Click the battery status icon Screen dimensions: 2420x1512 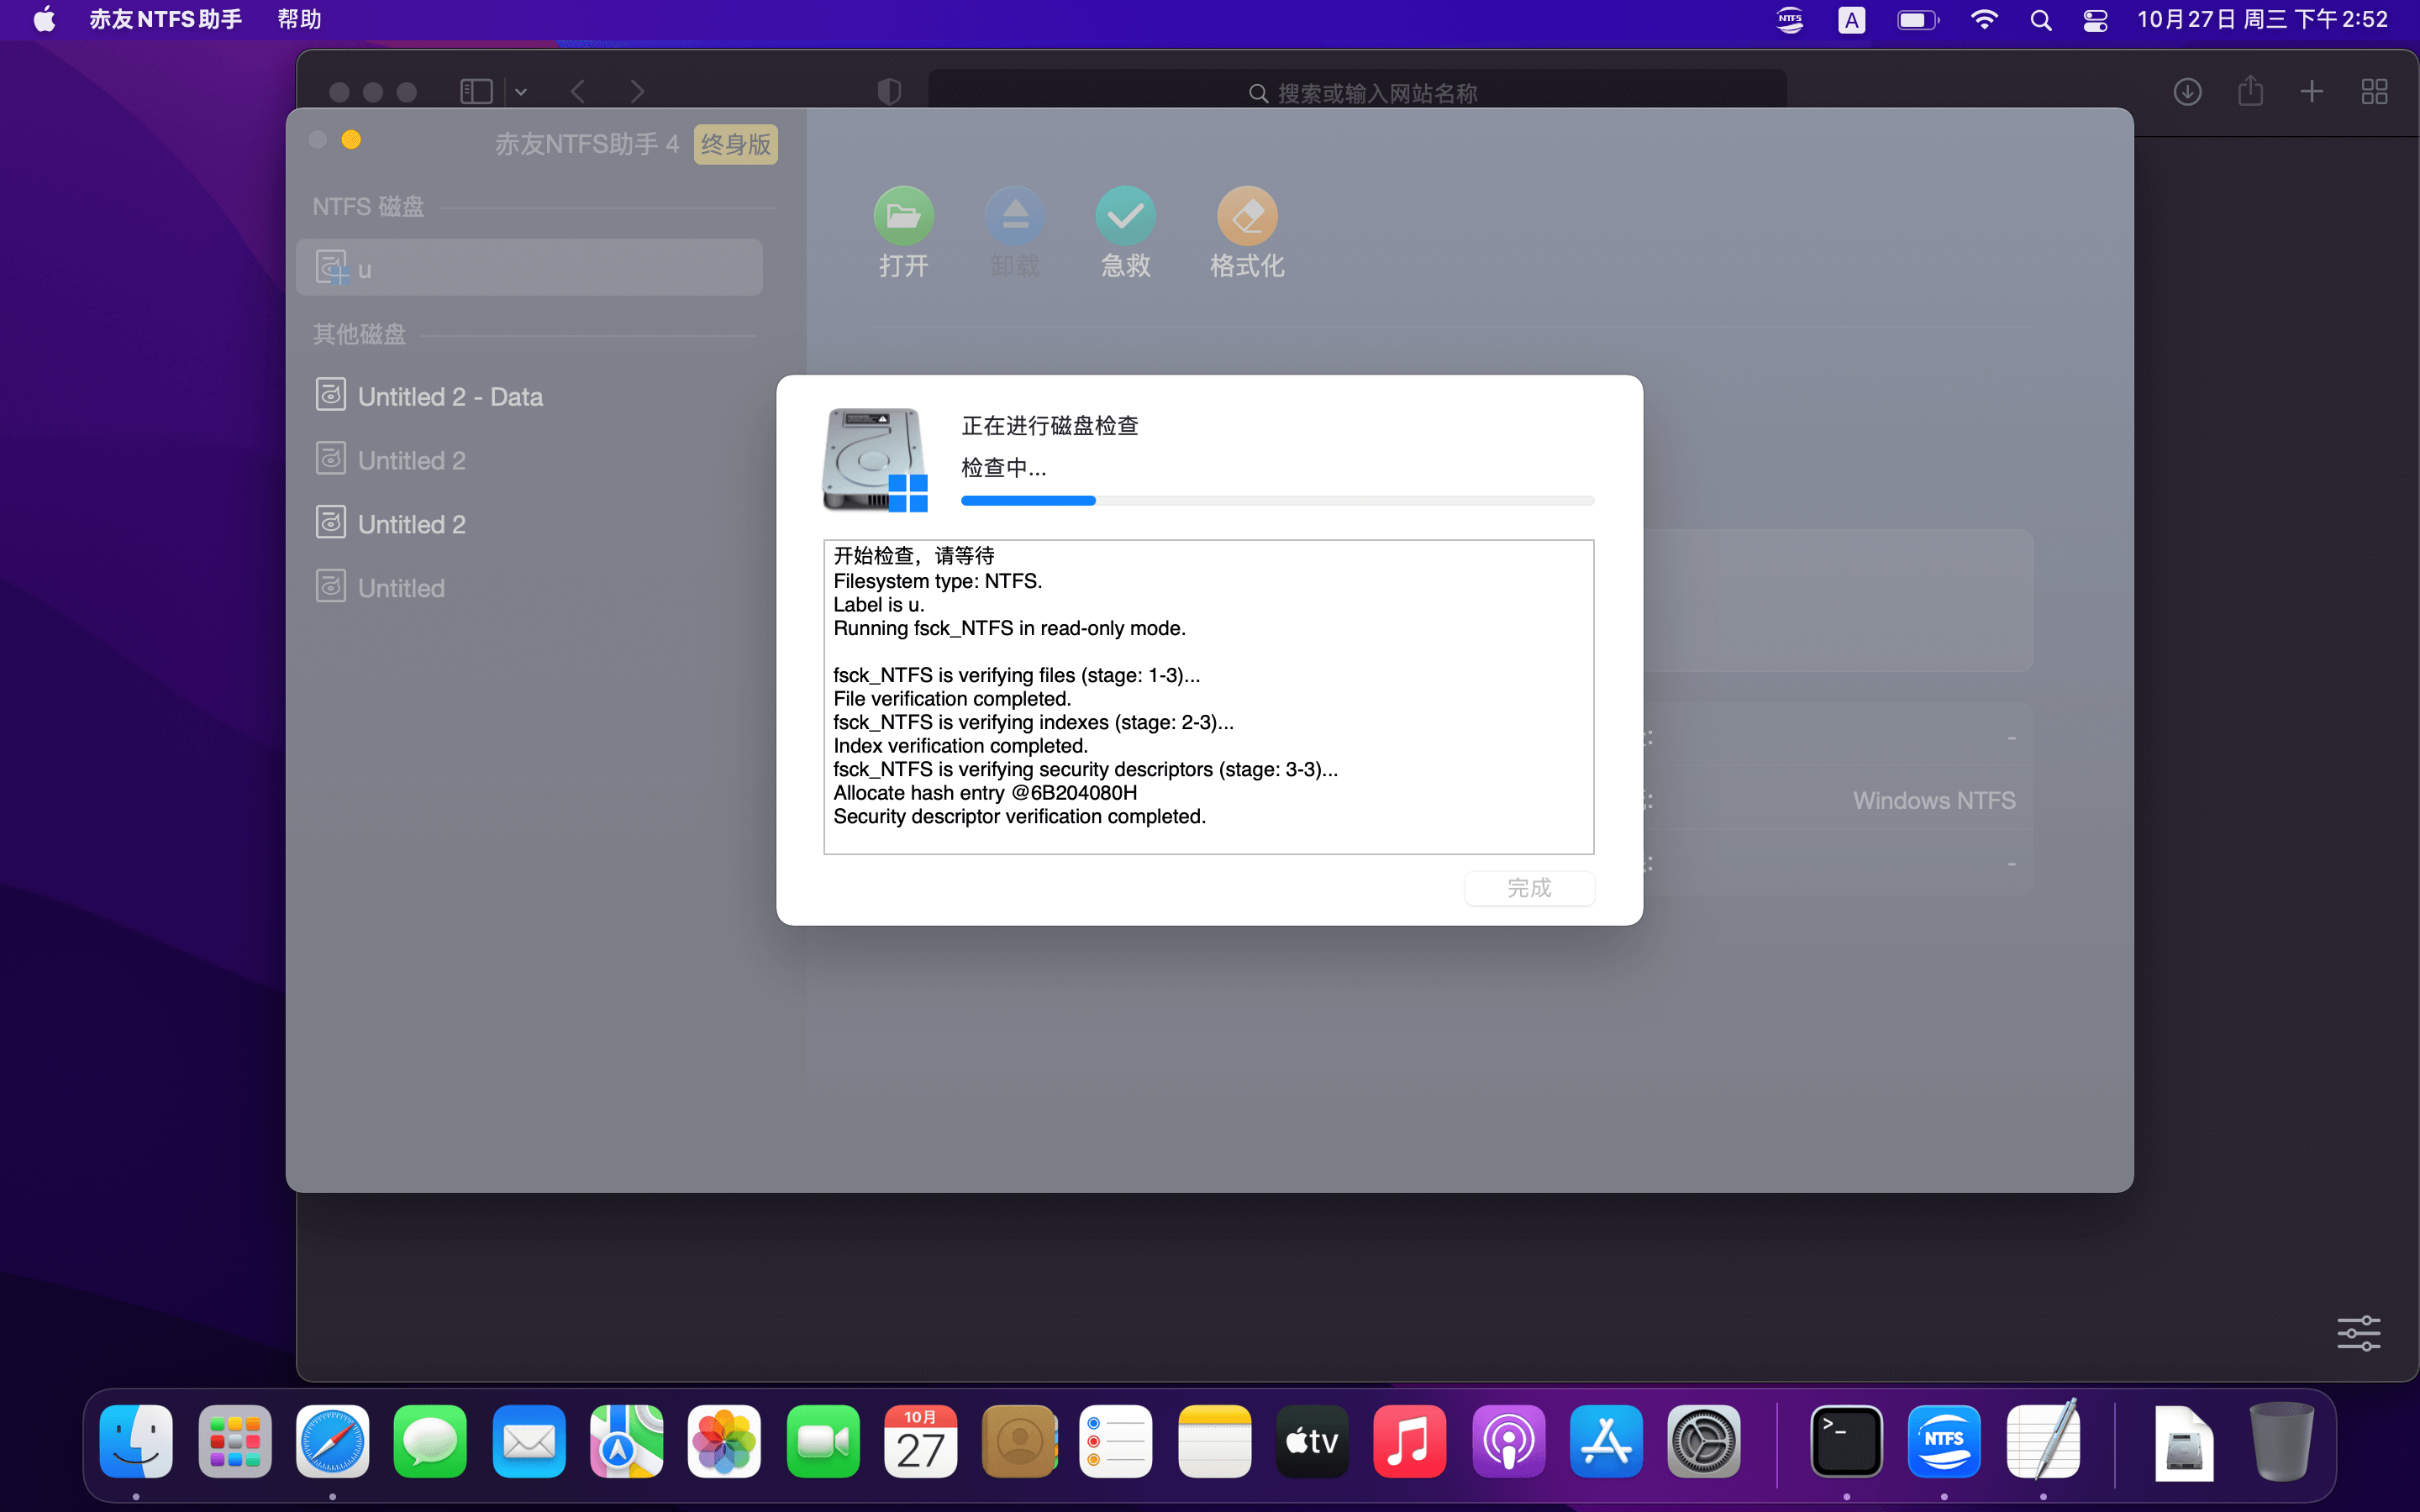coord(1918,20)
